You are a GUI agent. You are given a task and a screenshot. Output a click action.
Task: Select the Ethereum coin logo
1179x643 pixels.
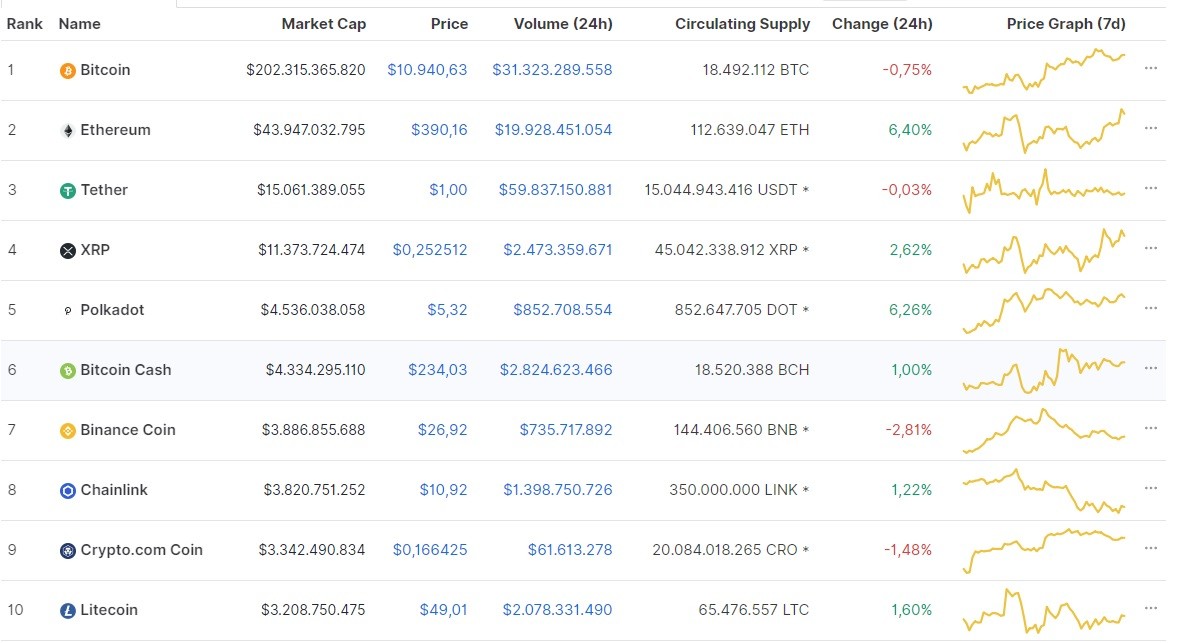(x=67, y=130)
